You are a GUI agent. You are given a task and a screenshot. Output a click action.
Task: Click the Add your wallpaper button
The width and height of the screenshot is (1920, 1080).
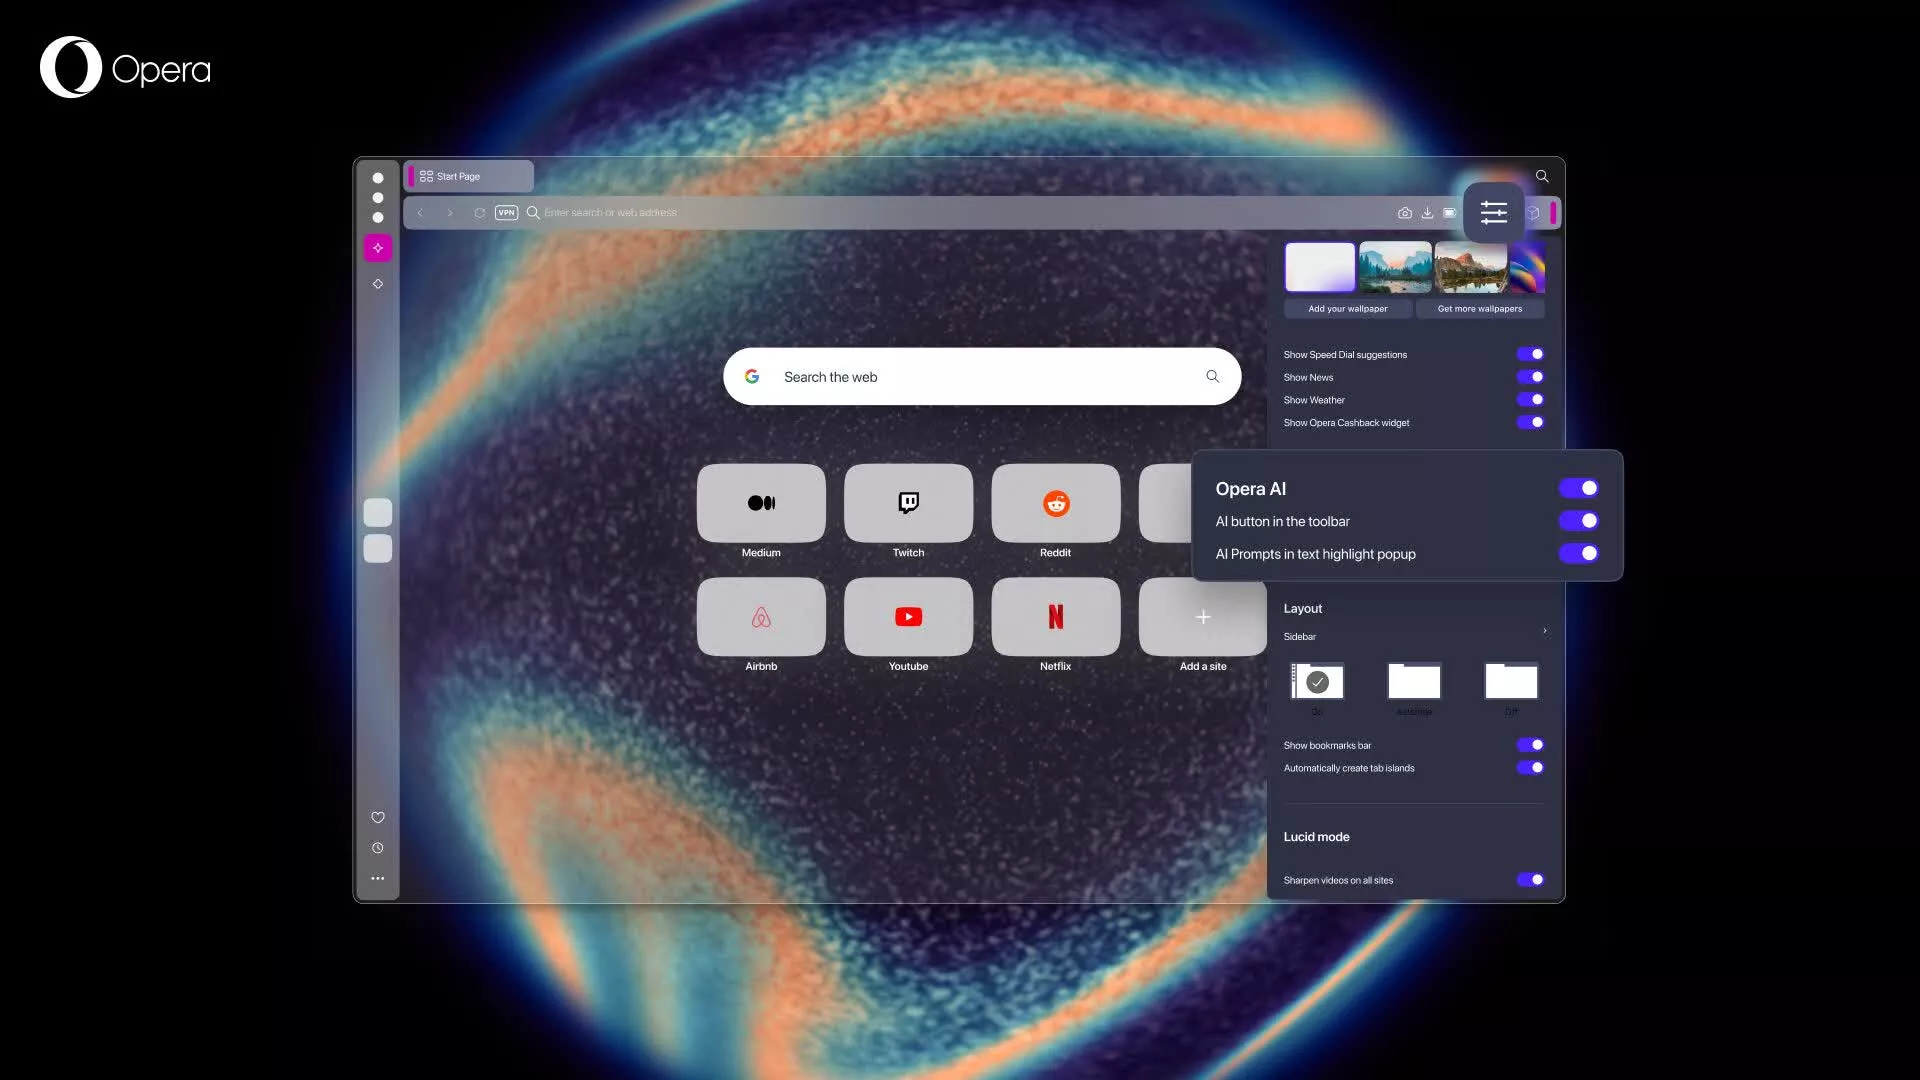[x=1347, y=309]
